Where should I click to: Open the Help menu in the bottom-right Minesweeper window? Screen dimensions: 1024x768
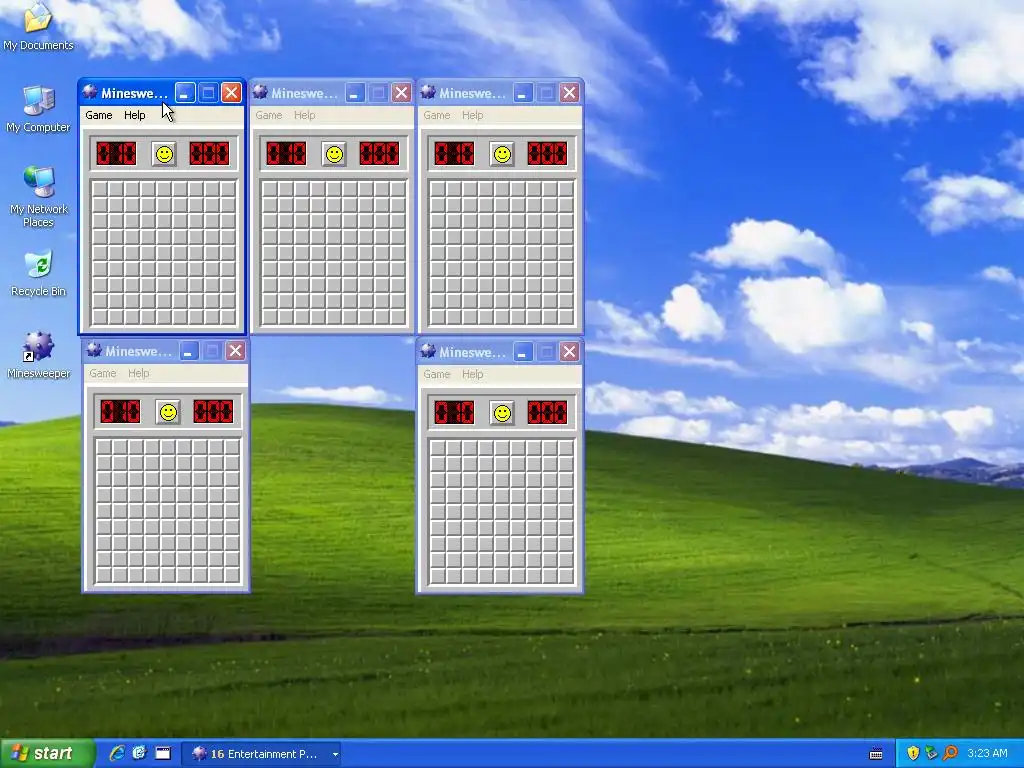(x=472, y=374)
